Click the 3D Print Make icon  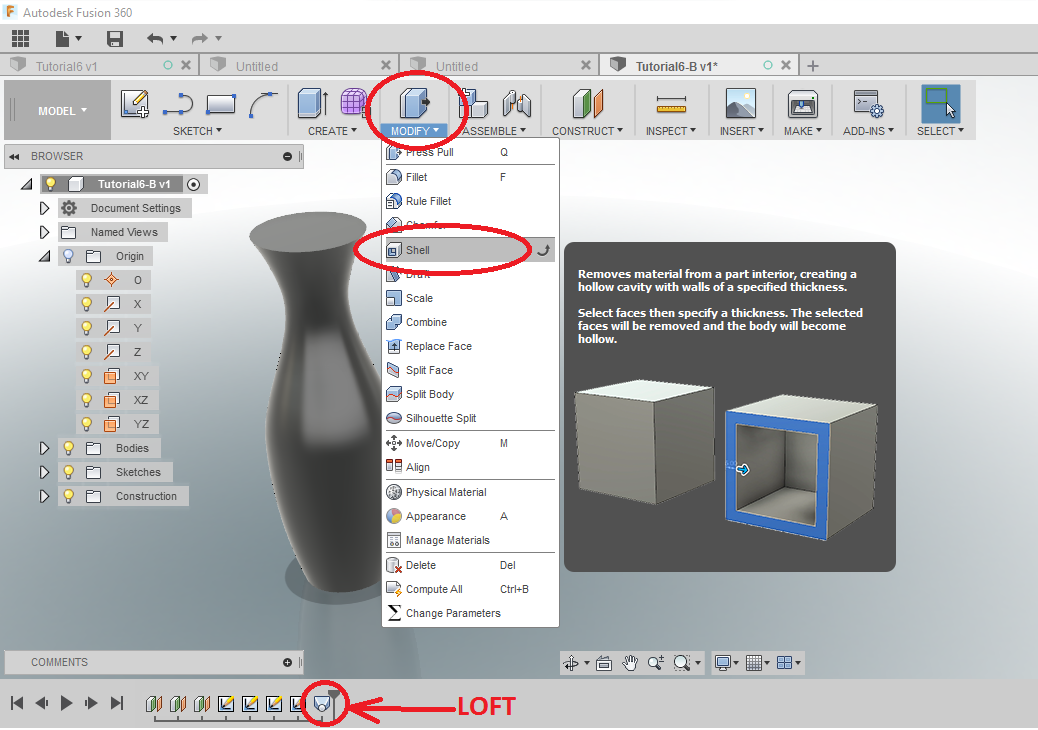coord(802,104)
